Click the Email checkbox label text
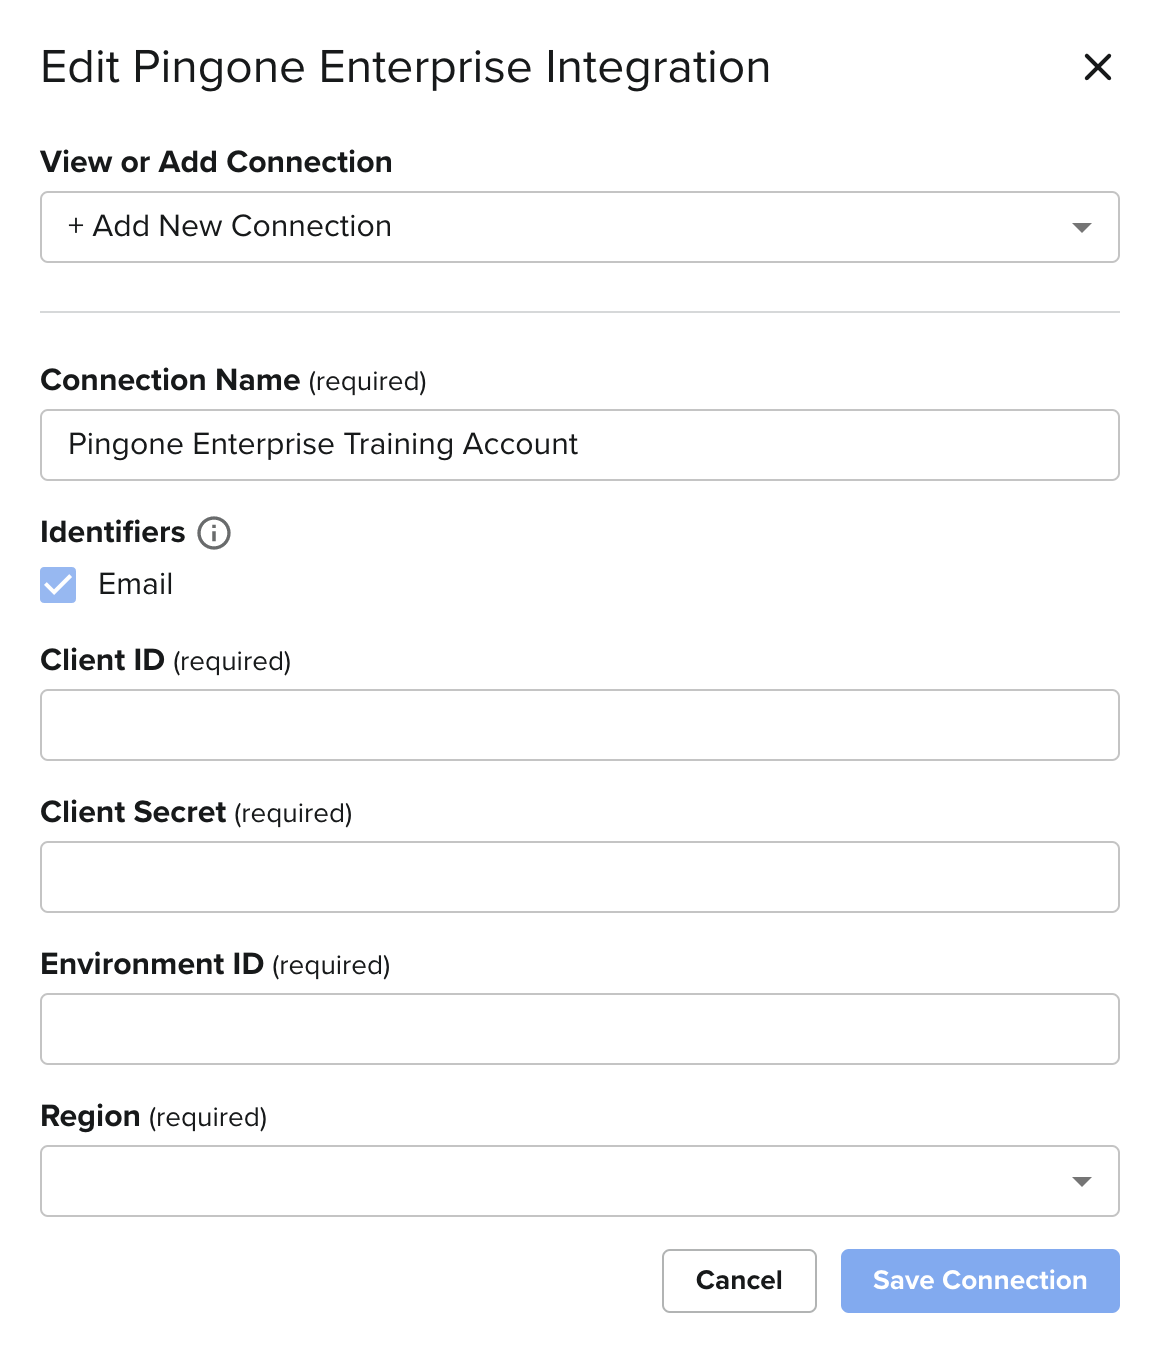This screenshot has height=1352, width=1164. [x=135, y=584]
